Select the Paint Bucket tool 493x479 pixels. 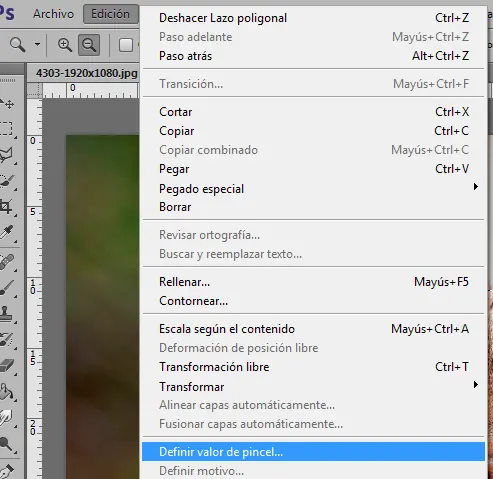pyautogui.click(x=7, y=392)
